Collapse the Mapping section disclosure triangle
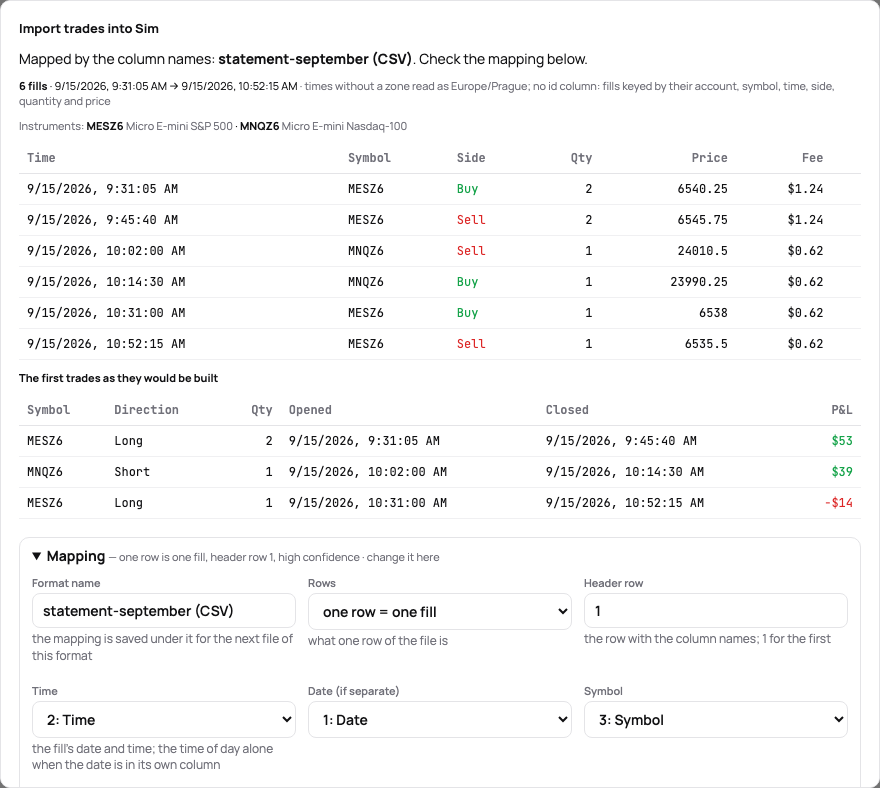880x788 pixels. click(x=36, y=556)
